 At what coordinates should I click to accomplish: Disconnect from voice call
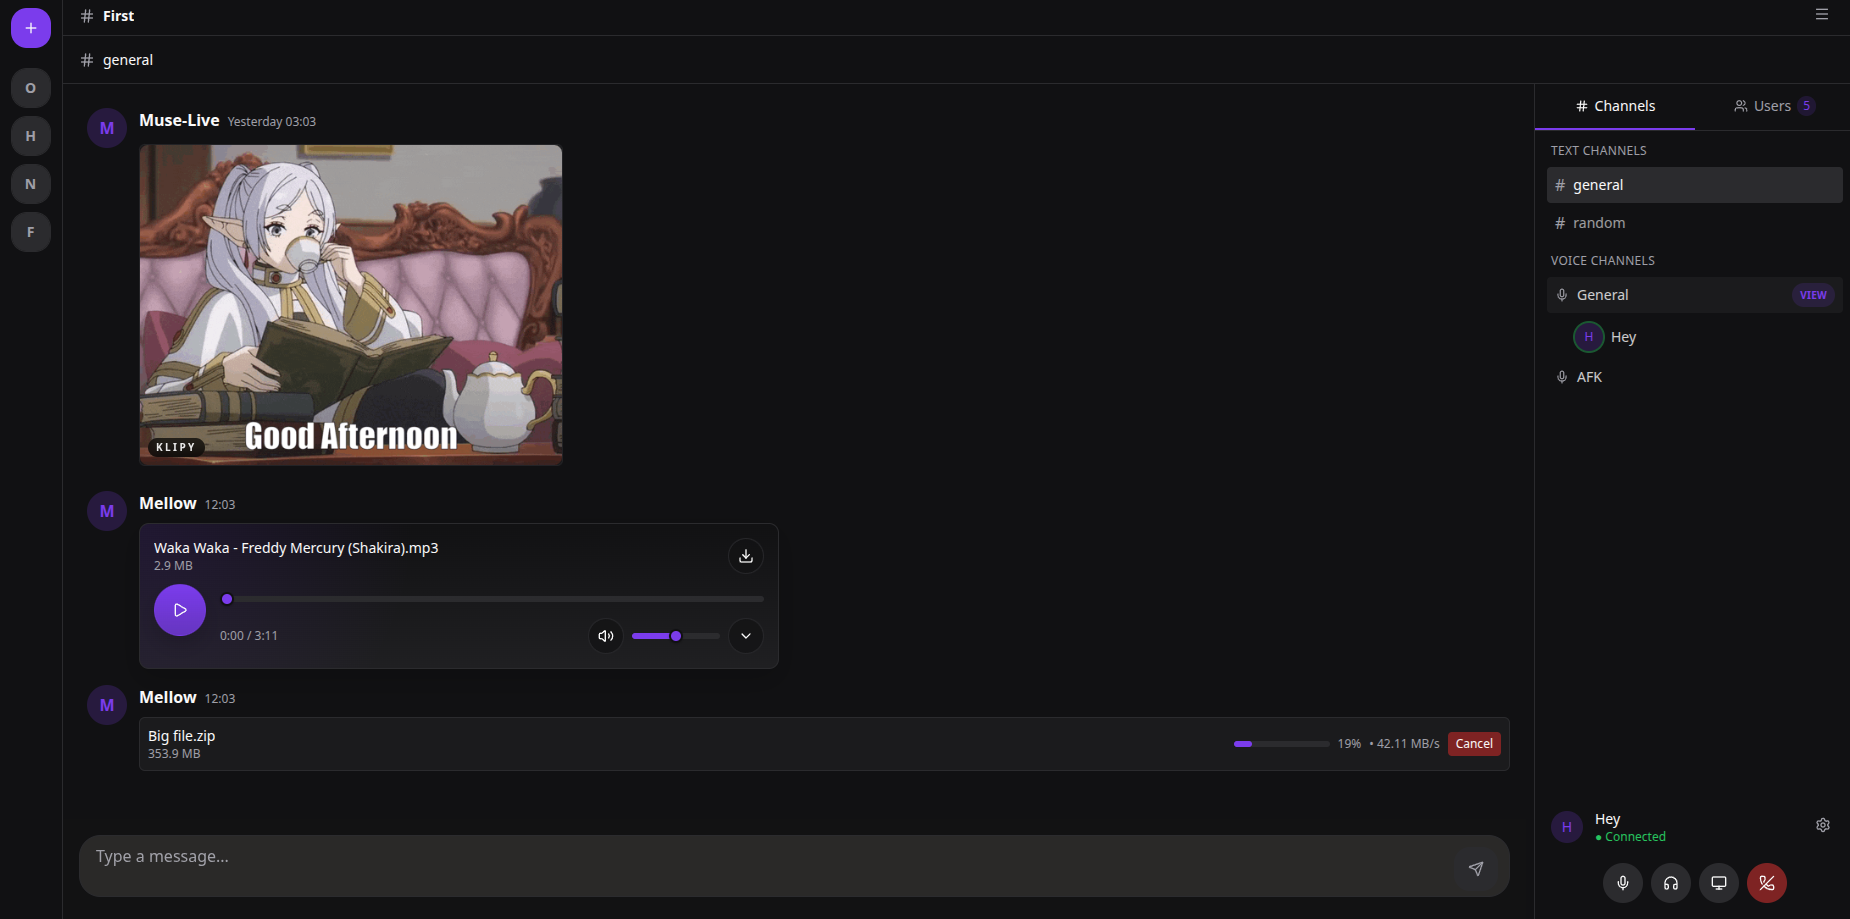click(1766, 883)
